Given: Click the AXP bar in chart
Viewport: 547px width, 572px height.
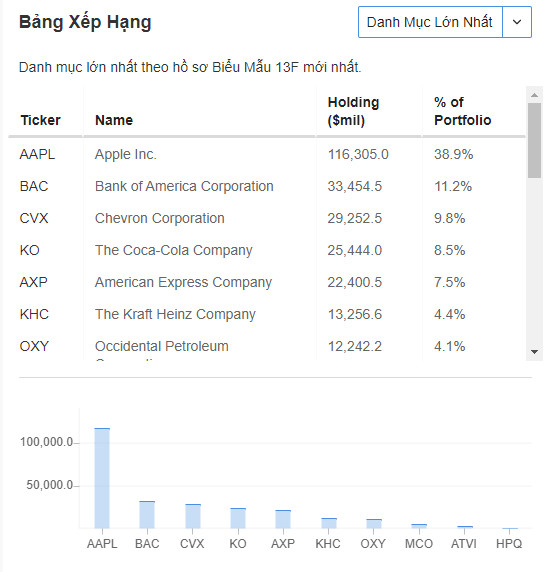Looking at the screenshot, I should coord(283,519).
